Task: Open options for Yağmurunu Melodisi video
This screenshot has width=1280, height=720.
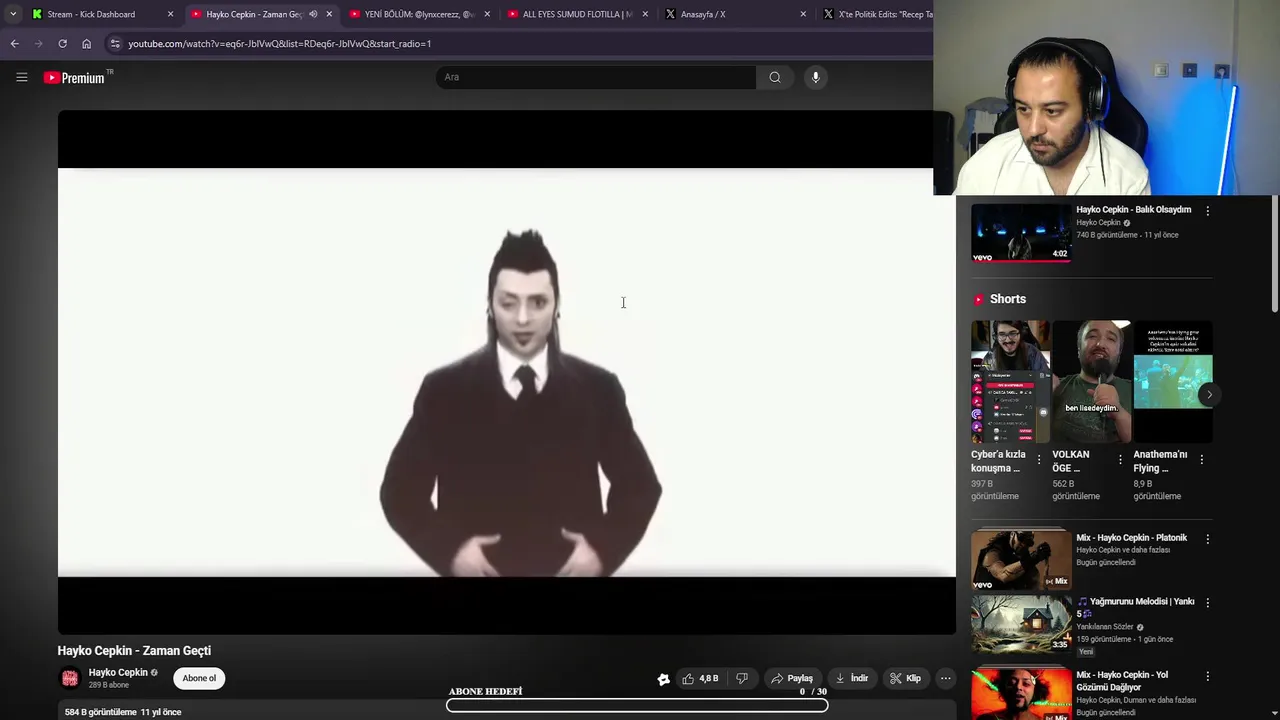Action: [1207, 603]
